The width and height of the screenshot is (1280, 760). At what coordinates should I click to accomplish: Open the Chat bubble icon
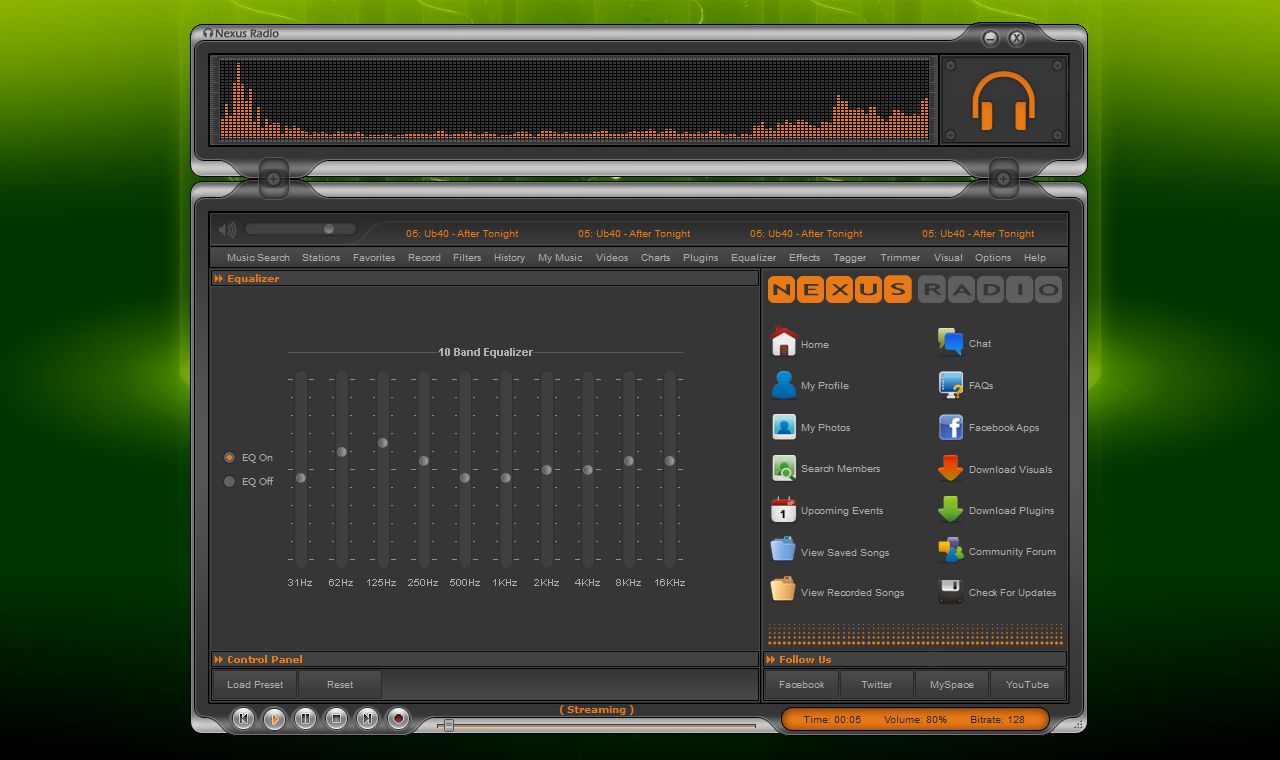[950, 342]
